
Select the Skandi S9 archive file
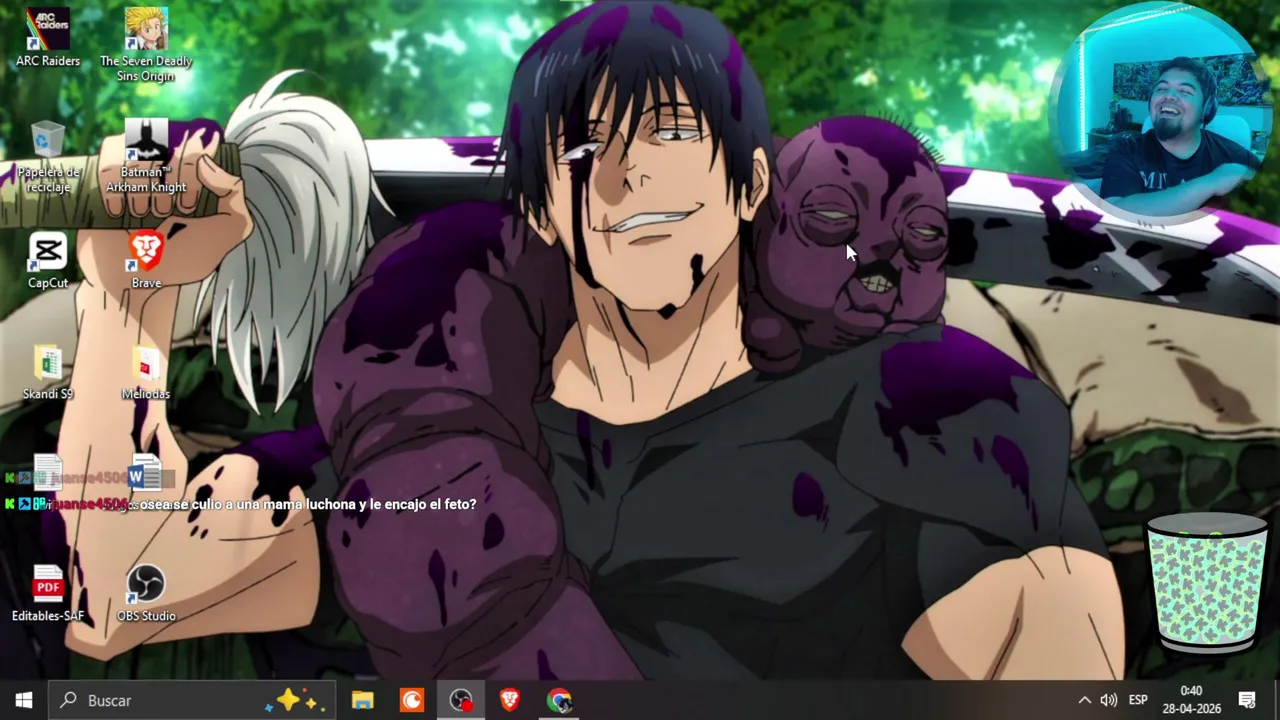[x=48, y=372]
